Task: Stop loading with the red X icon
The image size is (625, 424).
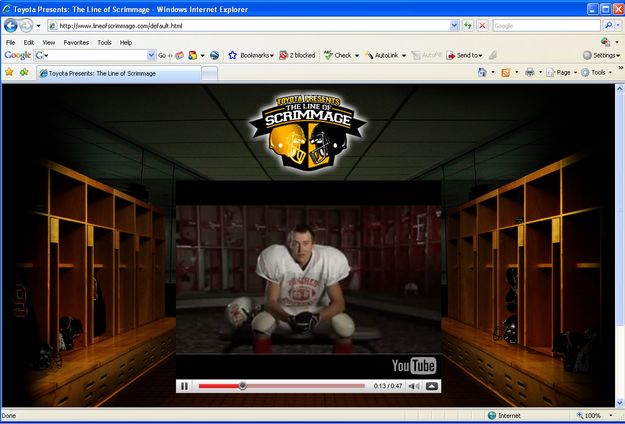Action: (482, 26)
